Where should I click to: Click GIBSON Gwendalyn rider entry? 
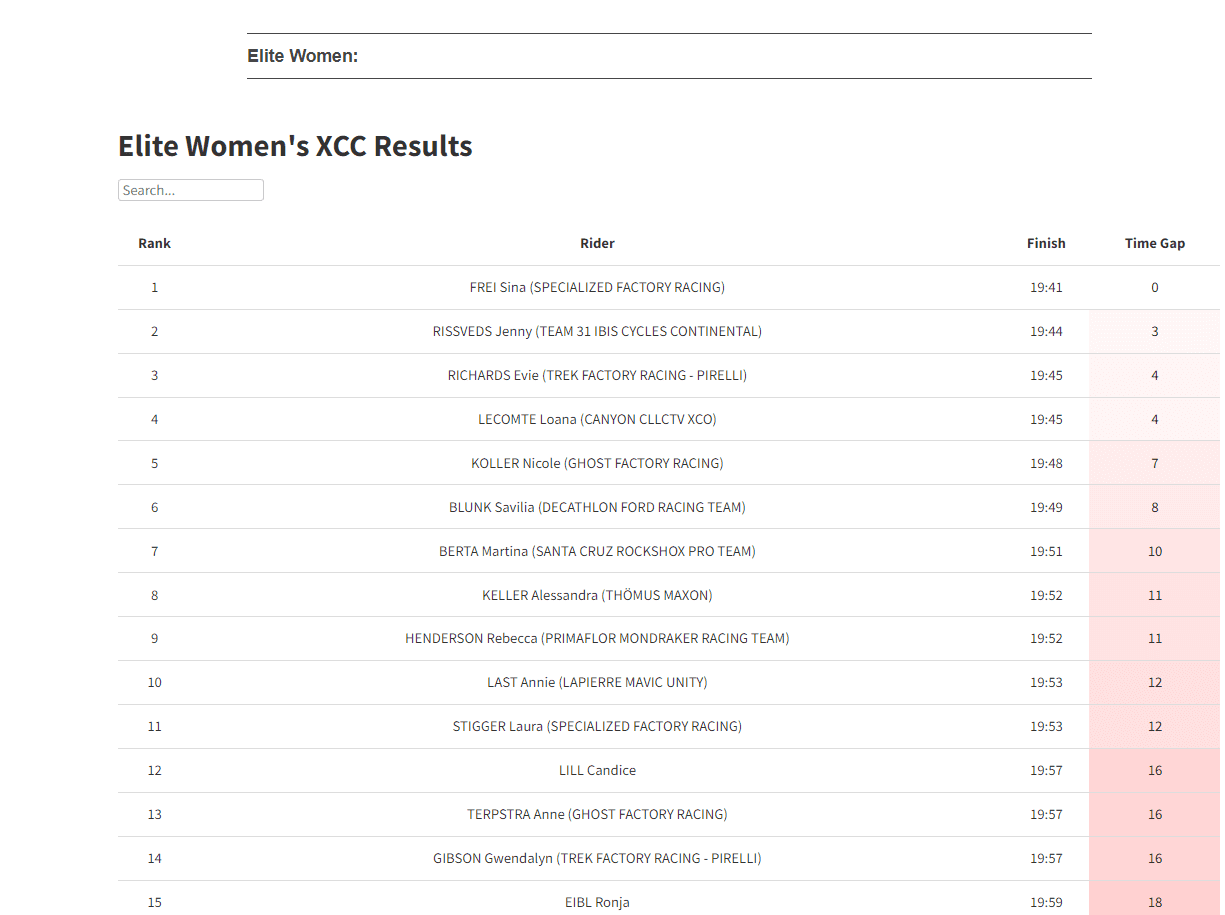597,858
